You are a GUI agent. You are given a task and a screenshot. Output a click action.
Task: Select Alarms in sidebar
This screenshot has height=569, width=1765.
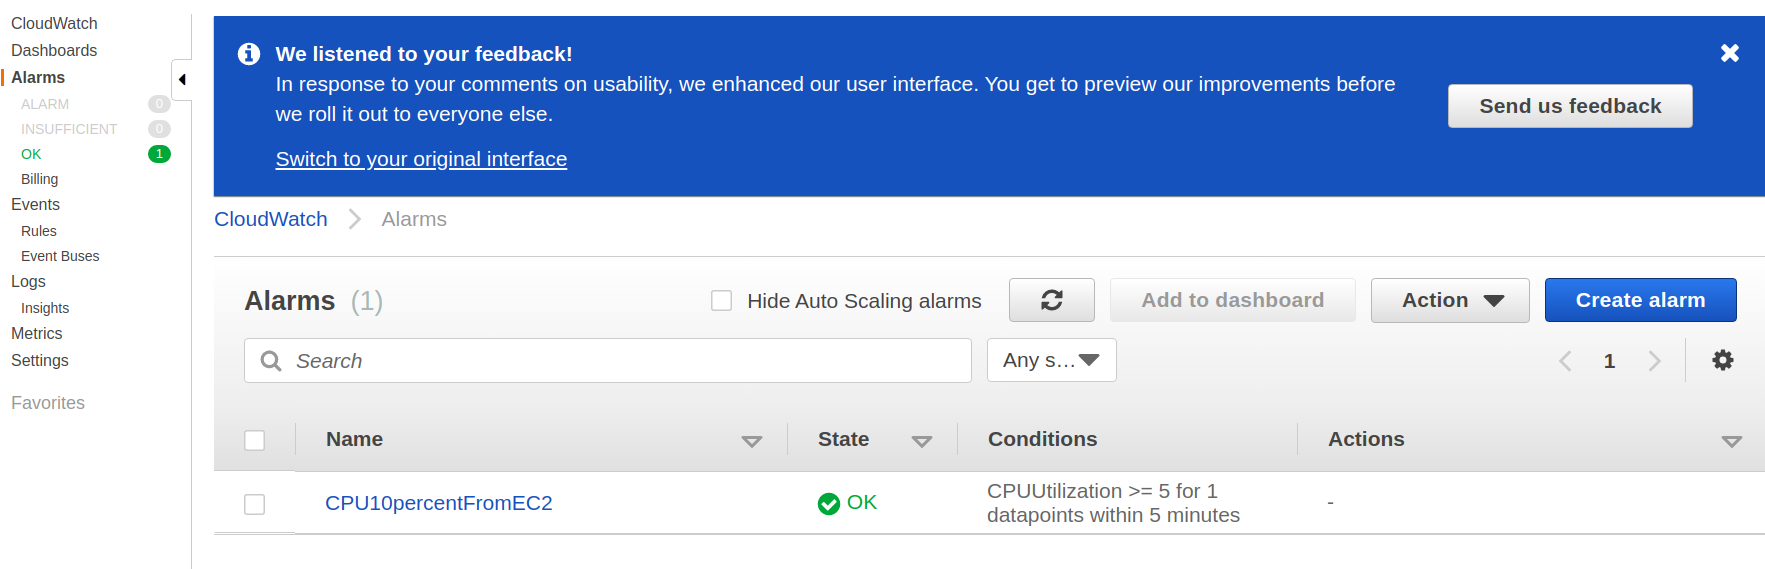tap(38, 77)
